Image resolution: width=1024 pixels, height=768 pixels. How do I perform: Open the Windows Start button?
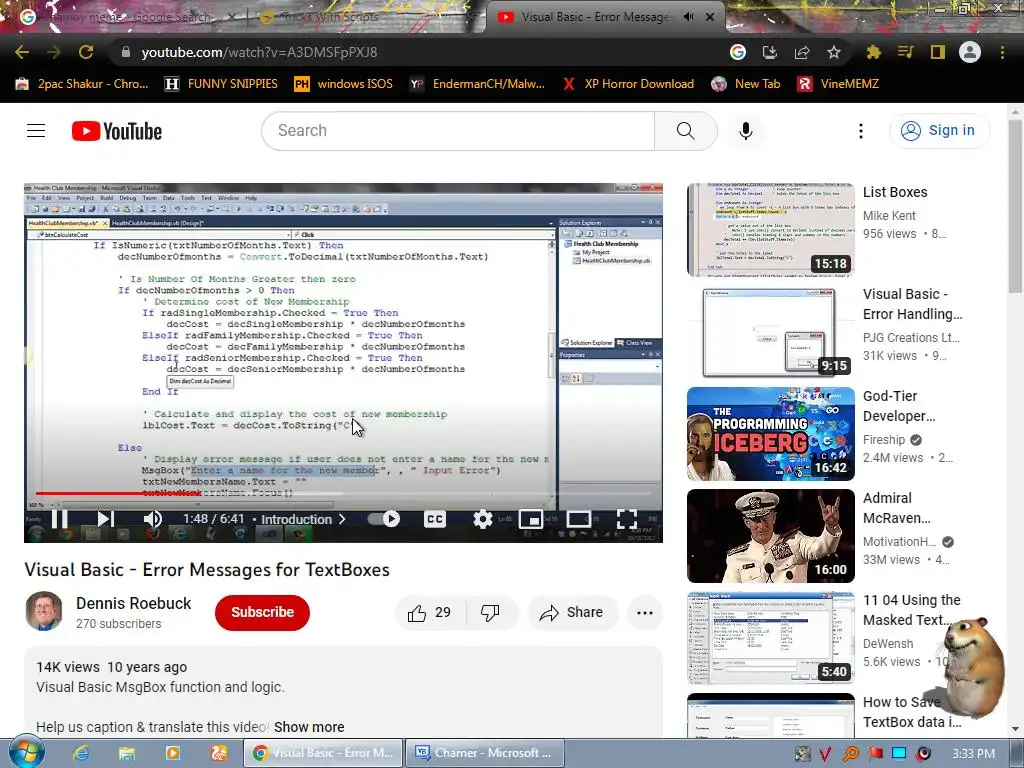coord(27,752)
